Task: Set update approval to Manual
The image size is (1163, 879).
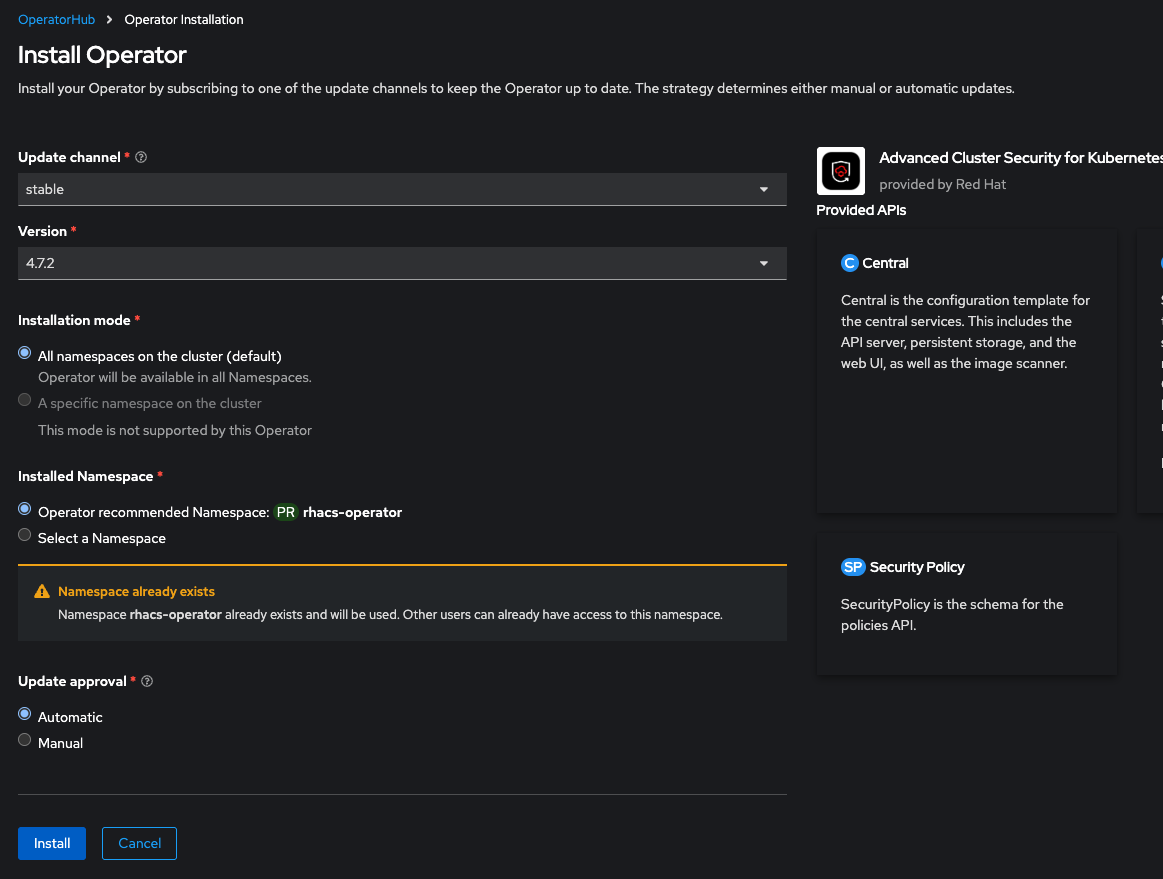Action: [x=24, y=740]
